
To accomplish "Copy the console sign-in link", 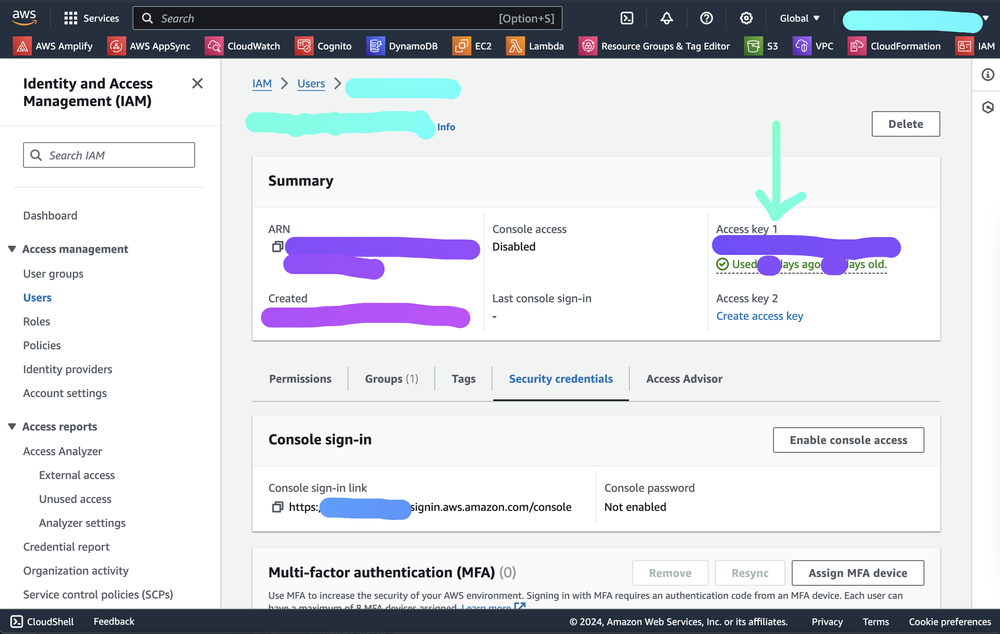I will pos(277,507).
